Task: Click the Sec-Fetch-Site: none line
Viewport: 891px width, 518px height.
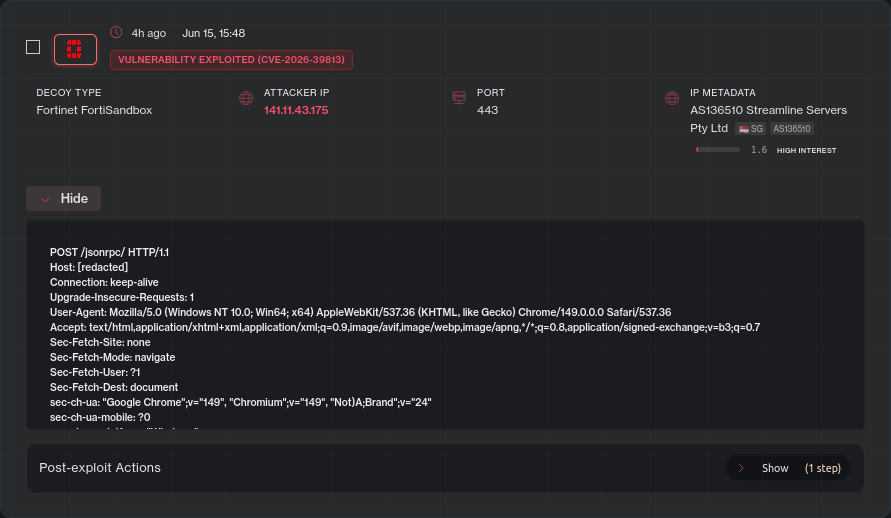Action: tap(100, 342)
